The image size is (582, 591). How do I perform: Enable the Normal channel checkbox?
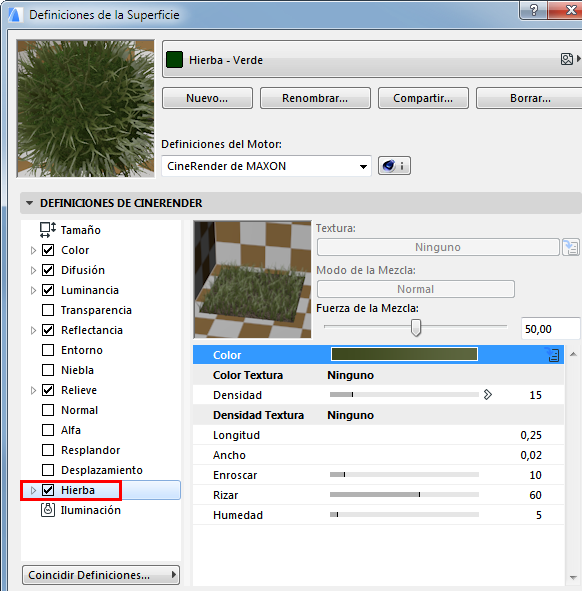tap(48, 410)
